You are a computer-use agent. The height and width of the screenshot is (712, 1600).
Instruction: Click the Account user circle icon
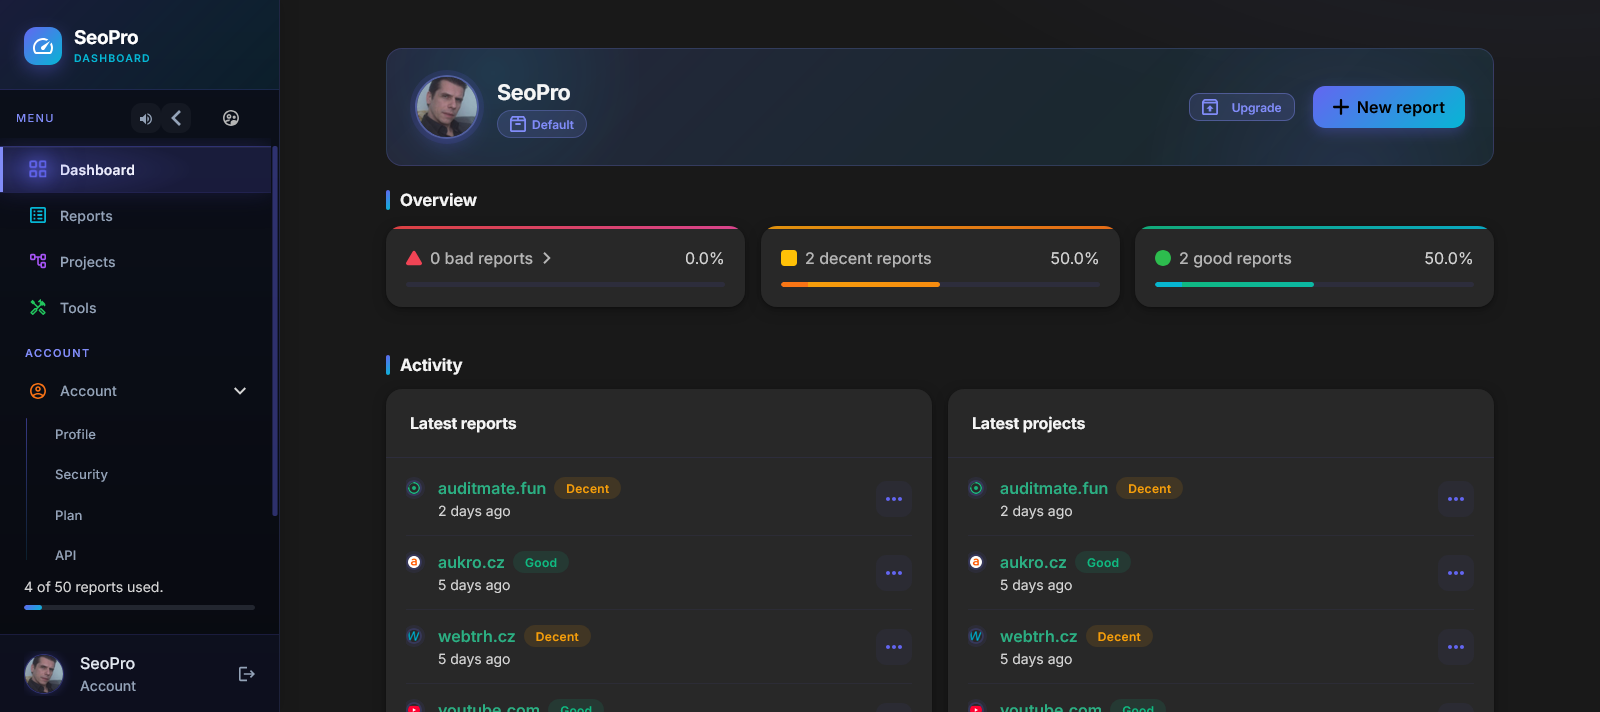click(38, 391)
